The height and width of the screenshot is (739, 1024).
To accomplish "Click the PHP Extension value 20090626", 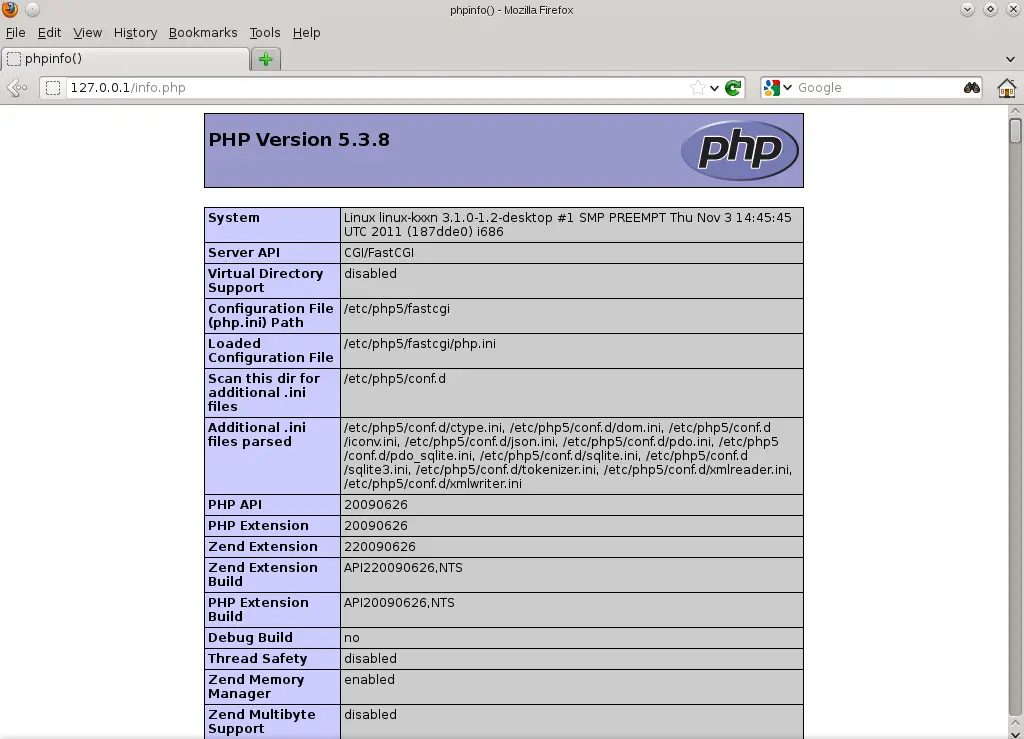I will [376, 526].
